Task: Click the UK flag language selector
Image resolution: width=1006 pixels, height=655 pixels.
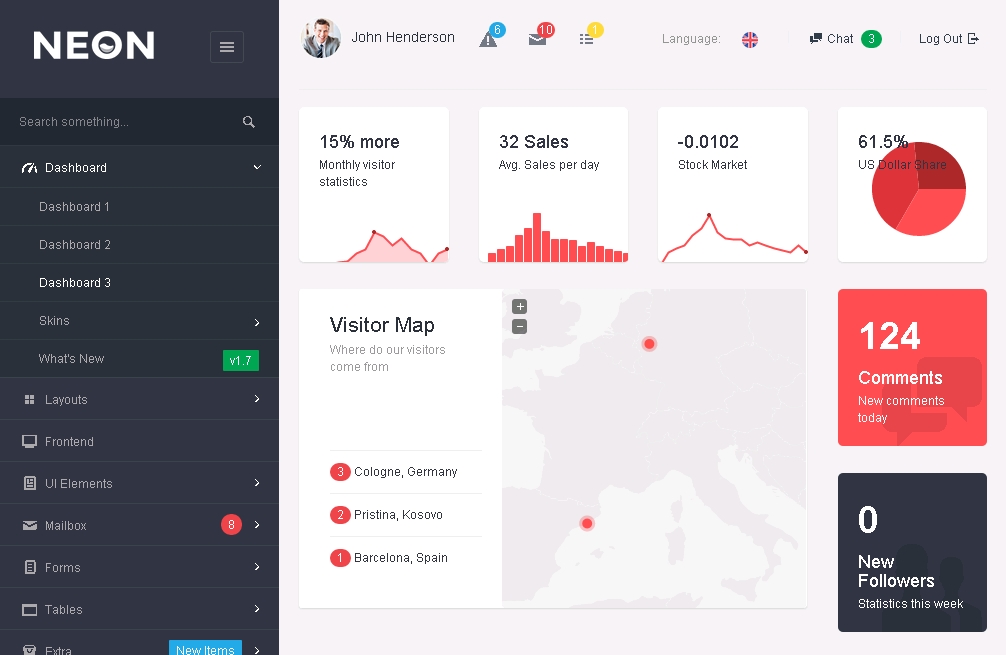Action: pos(750,39)
